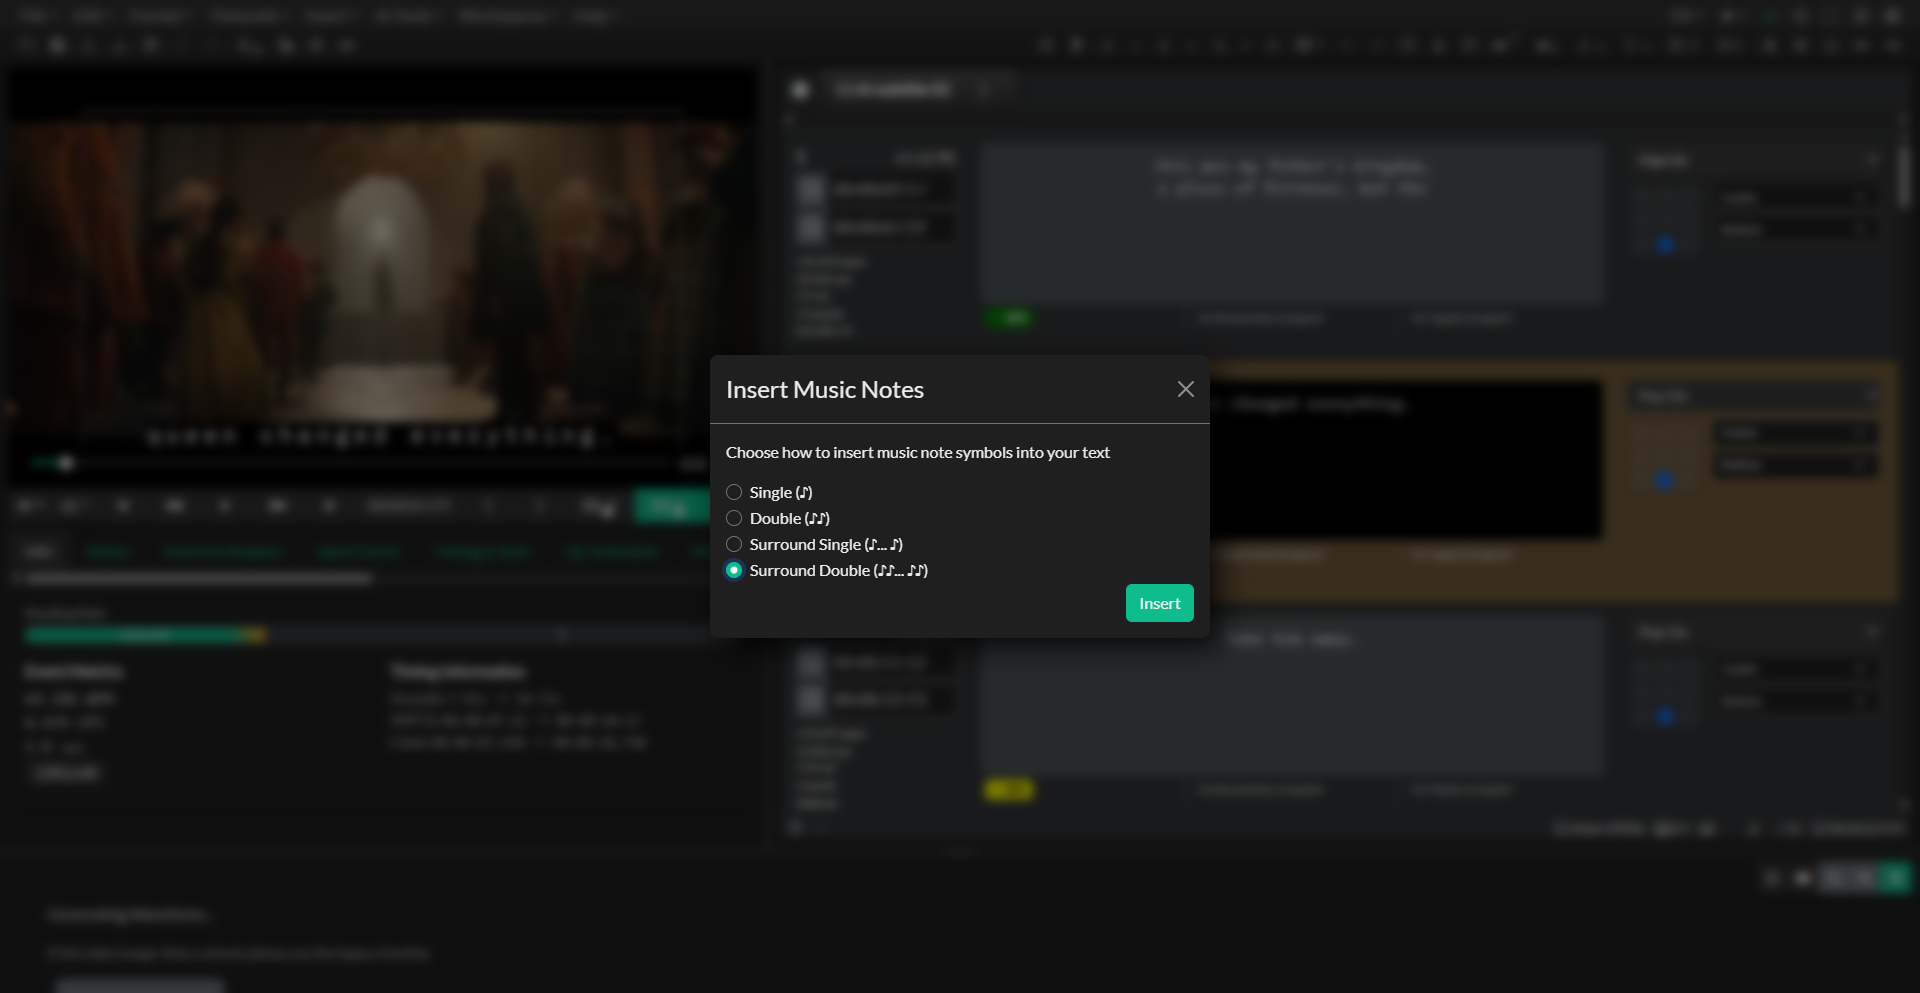Select the Surround Double radio button

(x=734, y=570)
